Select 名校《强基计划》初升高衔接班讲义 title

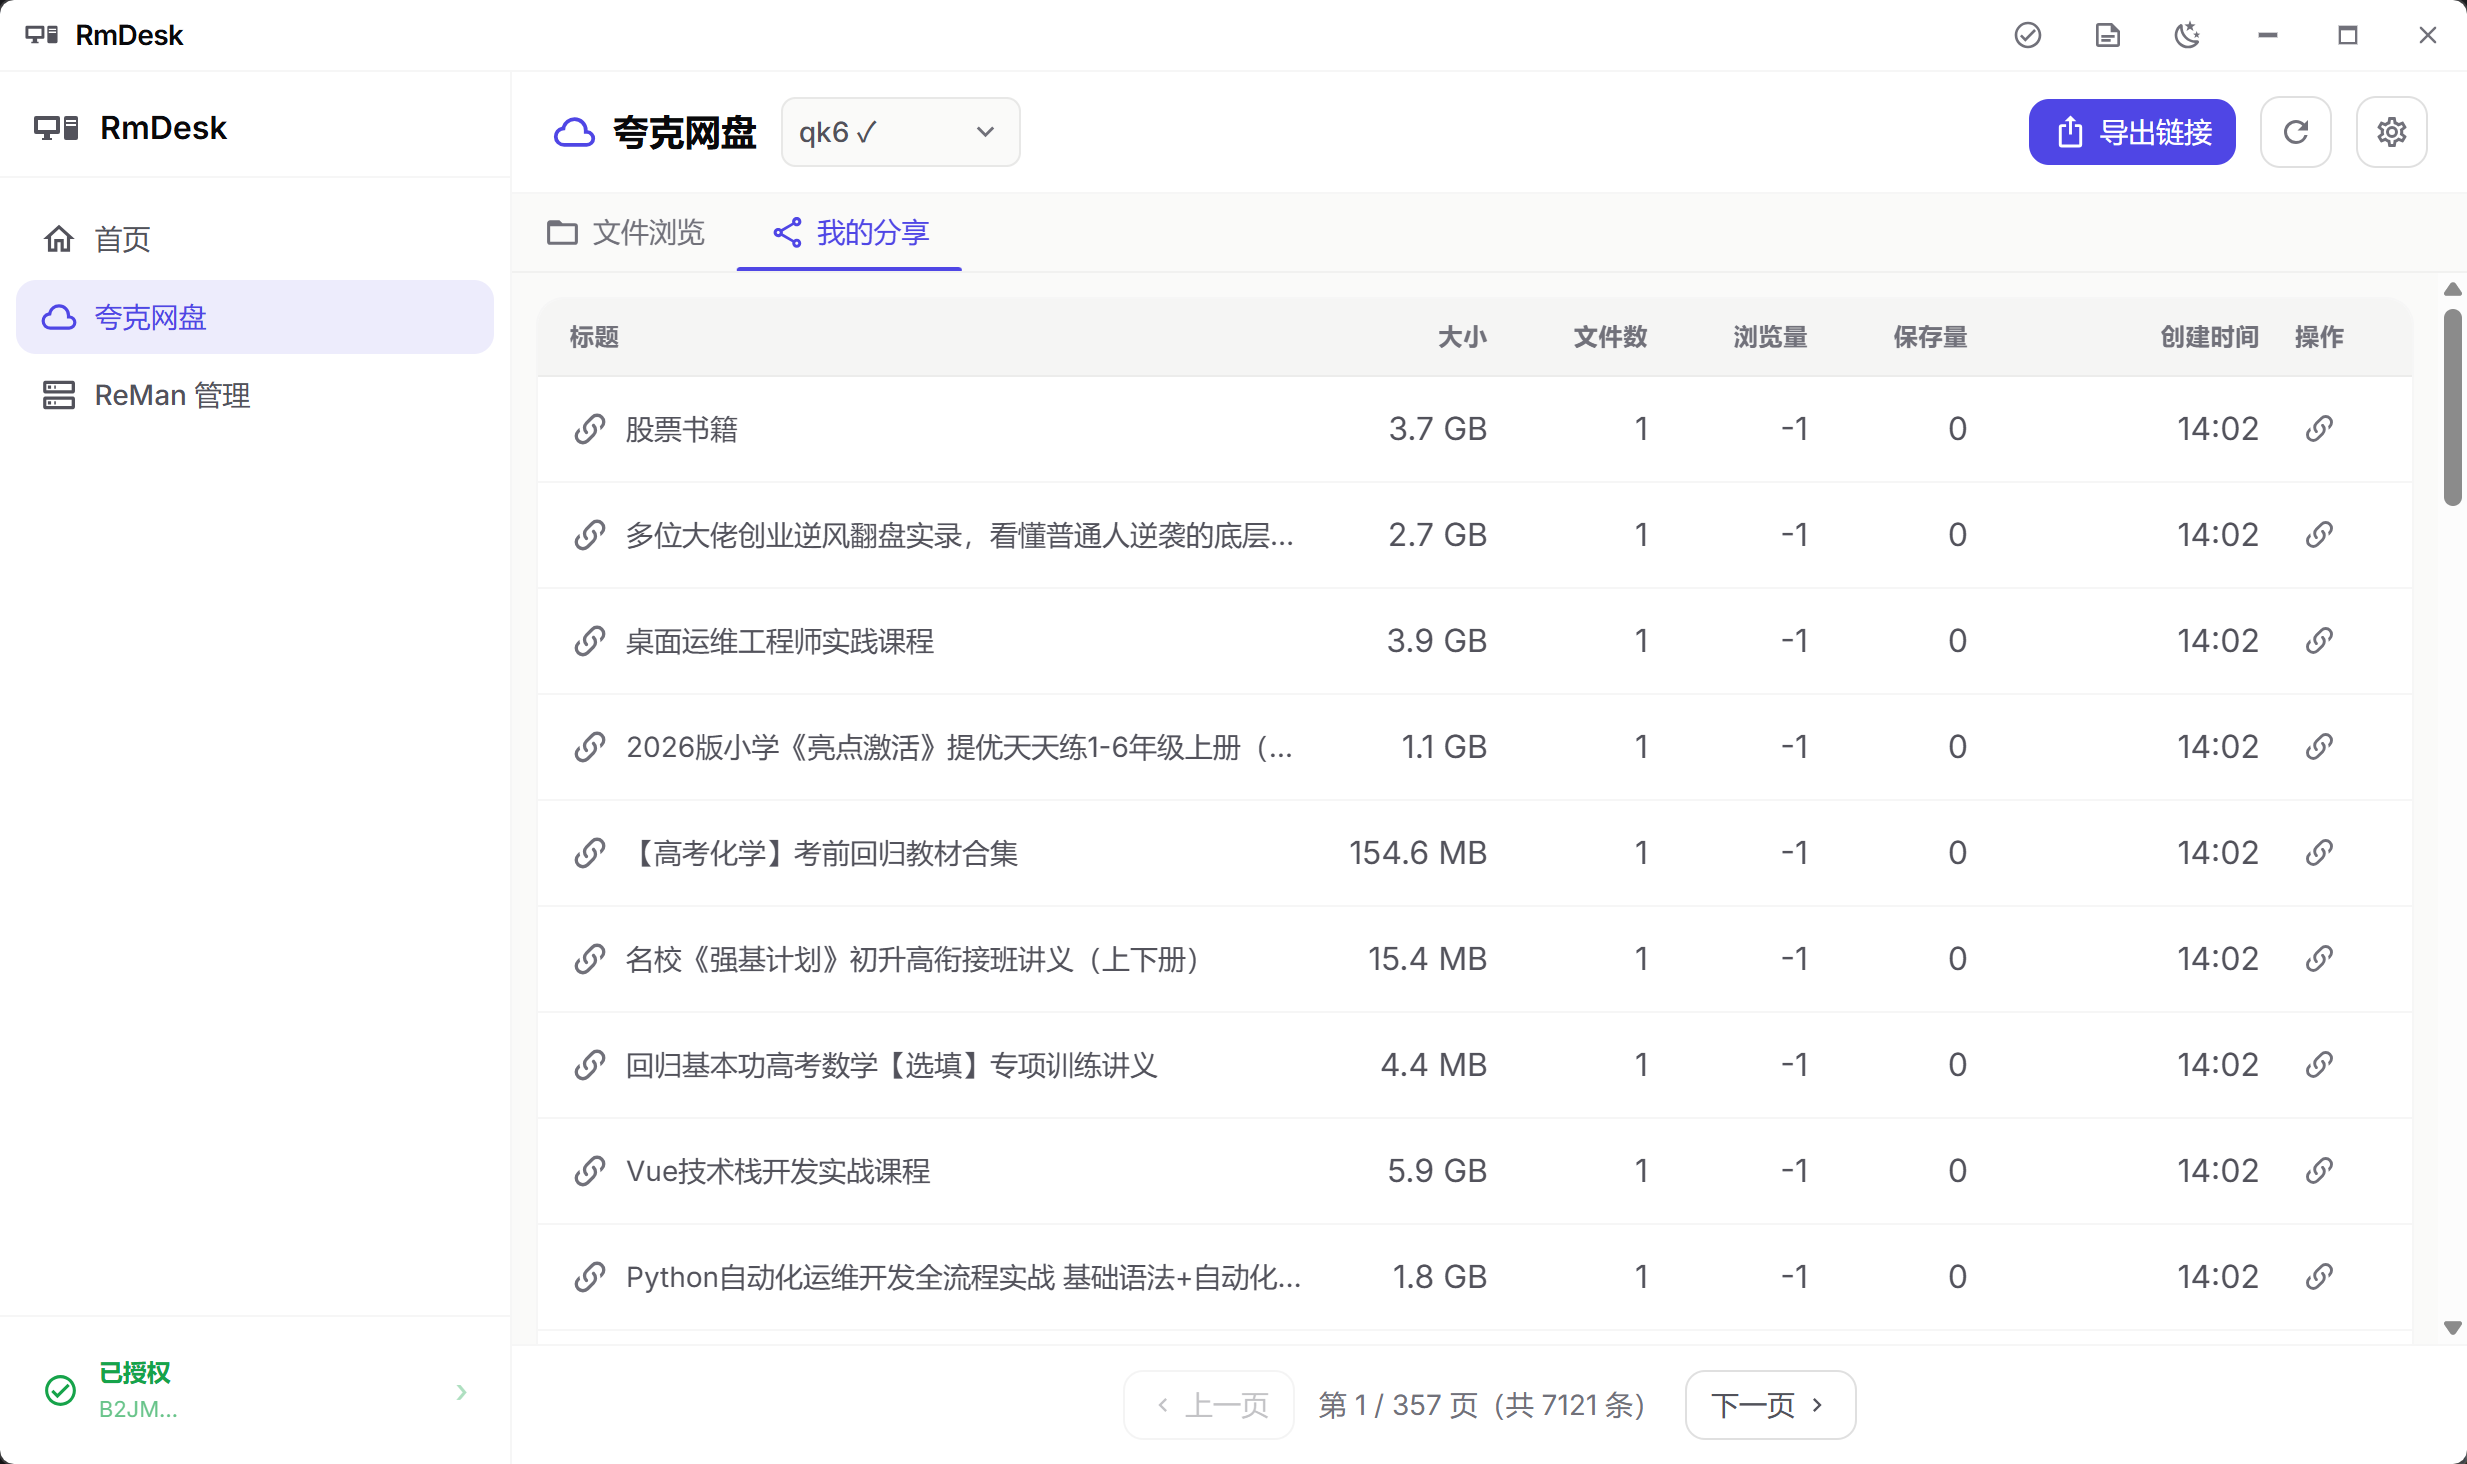(x=912, y=960)
